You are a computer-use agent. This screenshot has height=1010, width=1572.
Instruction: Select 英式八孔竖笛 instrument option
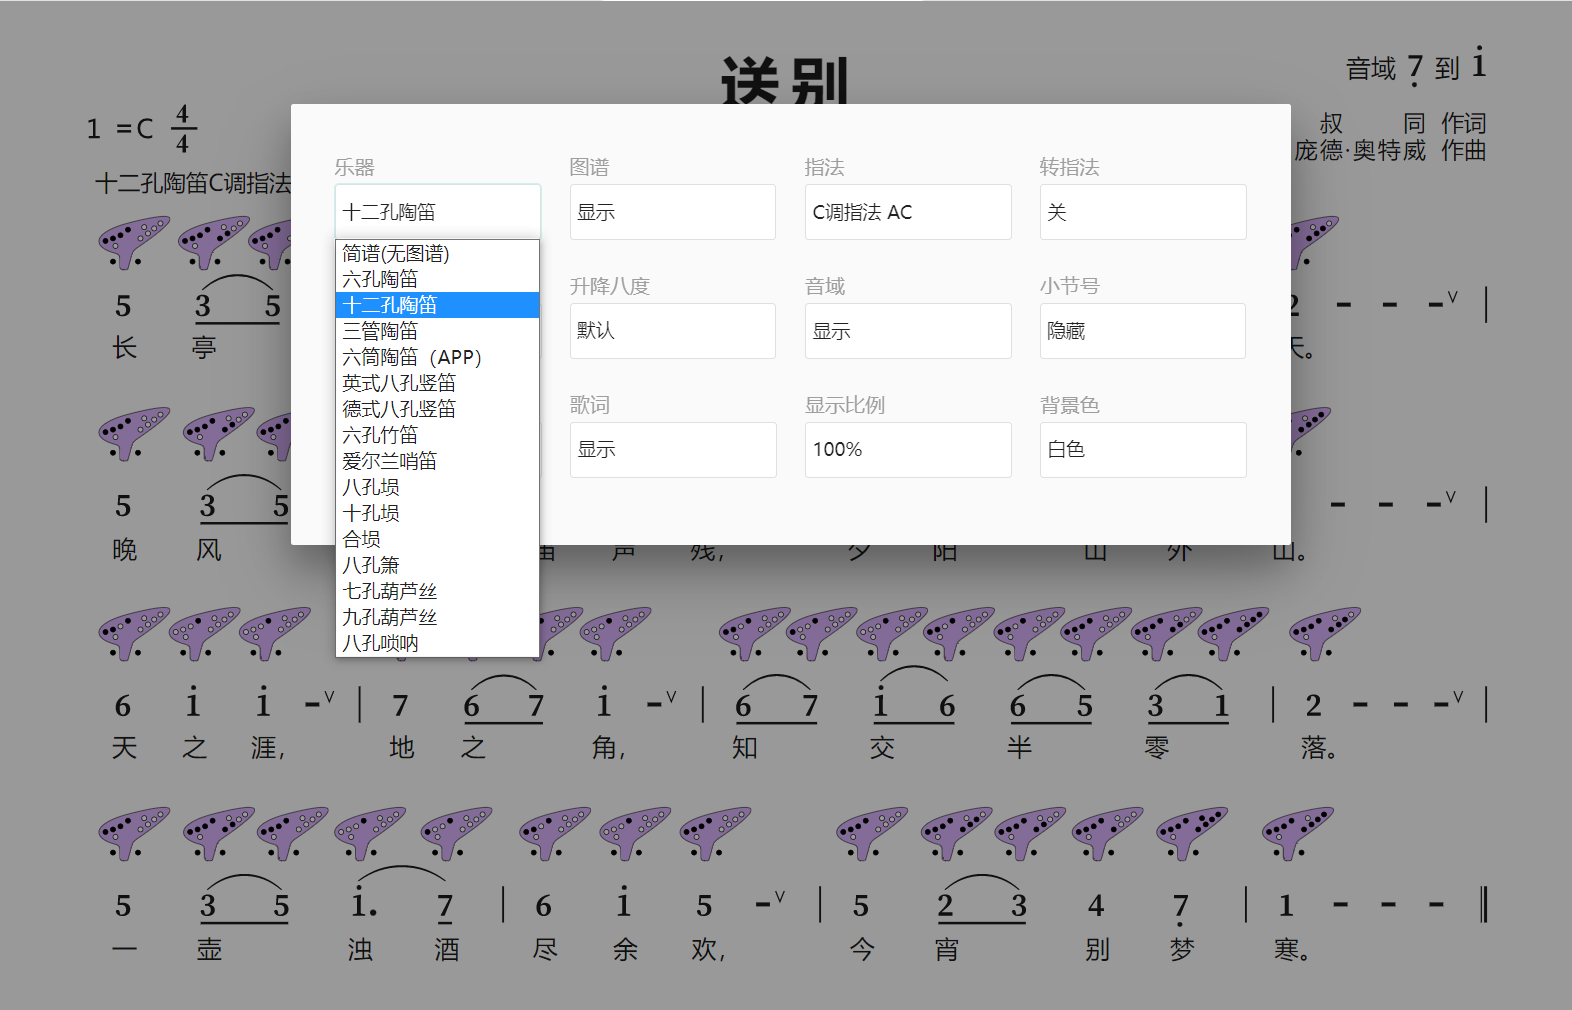click(x=437, y=383)
